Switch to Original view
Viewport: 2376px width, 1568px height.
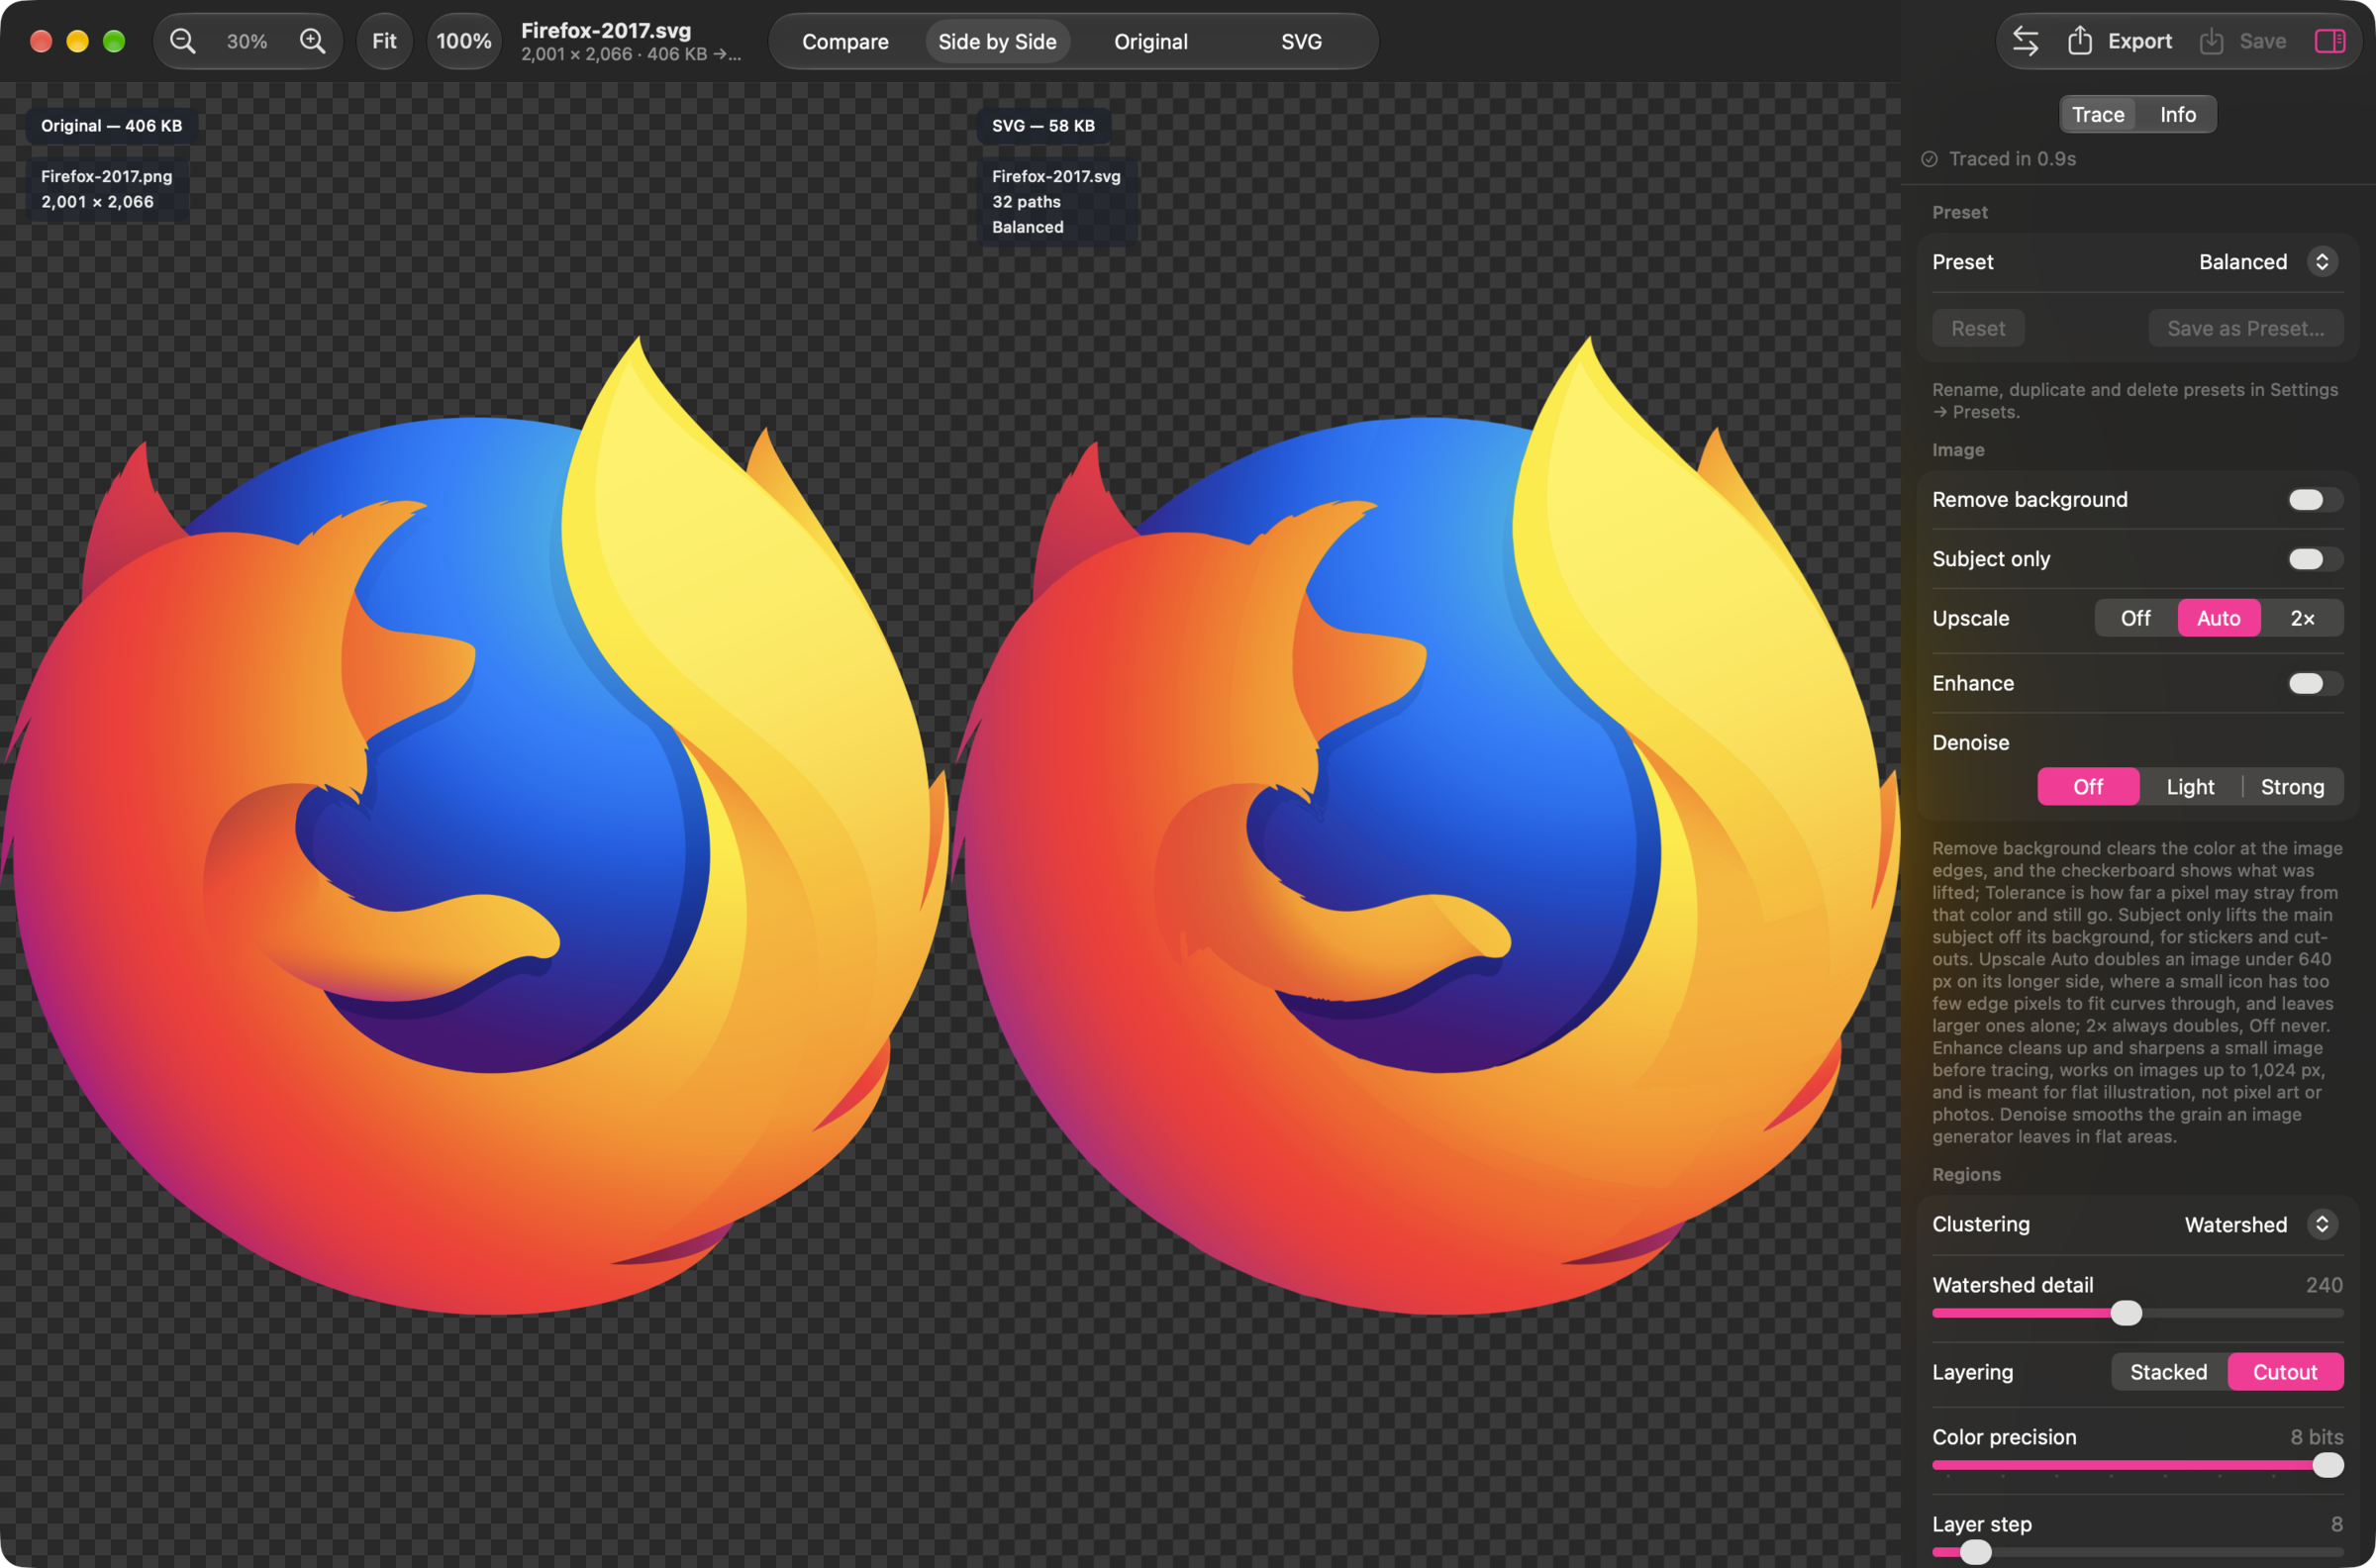pos(1150,41)
